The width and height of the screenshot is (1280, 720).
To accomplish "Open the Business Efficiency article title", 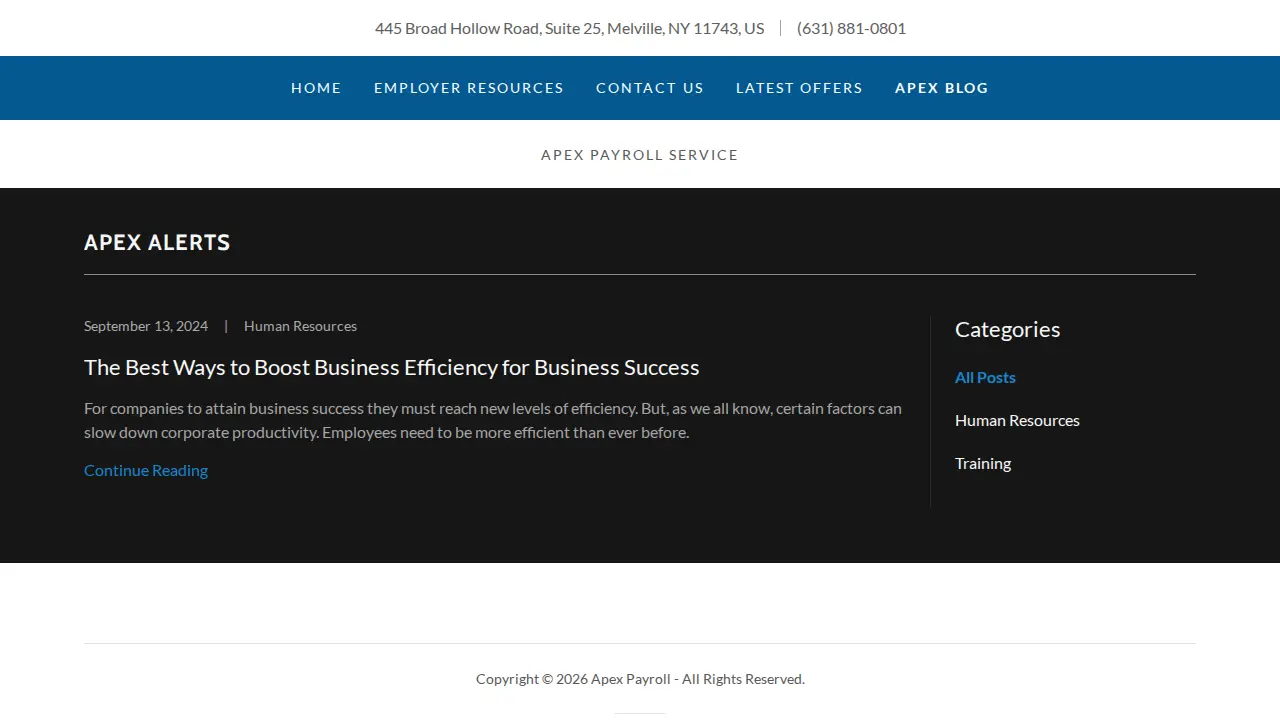I will tap(392, 367).
